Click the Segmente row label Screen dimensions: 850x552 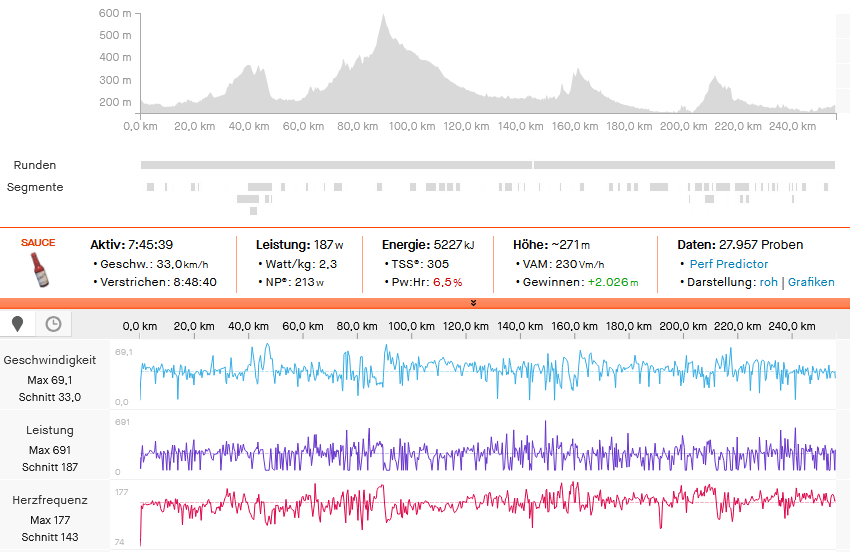pos(35,187)
